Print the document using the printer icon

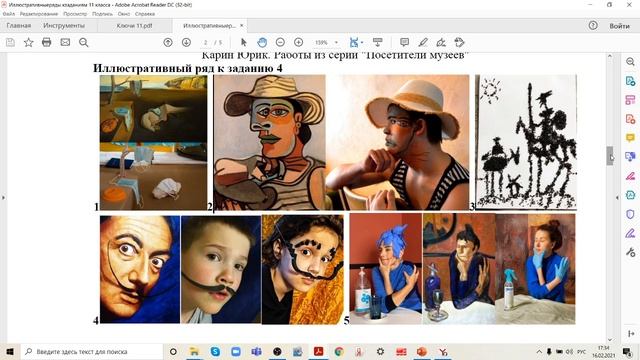click(x=47, y=42)
